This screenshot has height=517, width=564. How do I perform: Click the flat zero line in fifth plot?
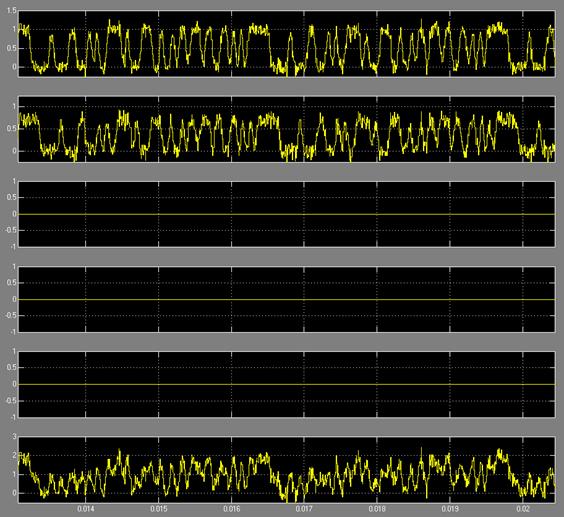[x=286, y=384]
